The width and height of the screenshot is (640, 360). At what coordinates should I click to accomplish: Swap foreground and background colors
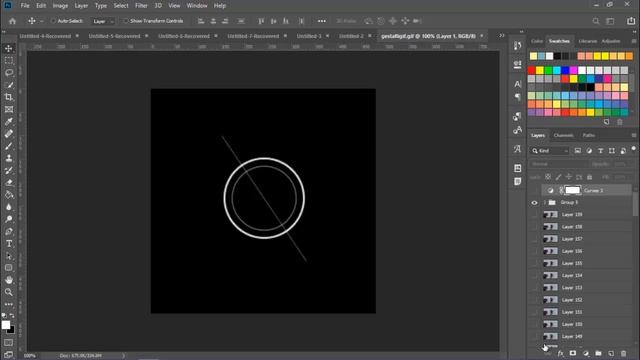[12, 316]
